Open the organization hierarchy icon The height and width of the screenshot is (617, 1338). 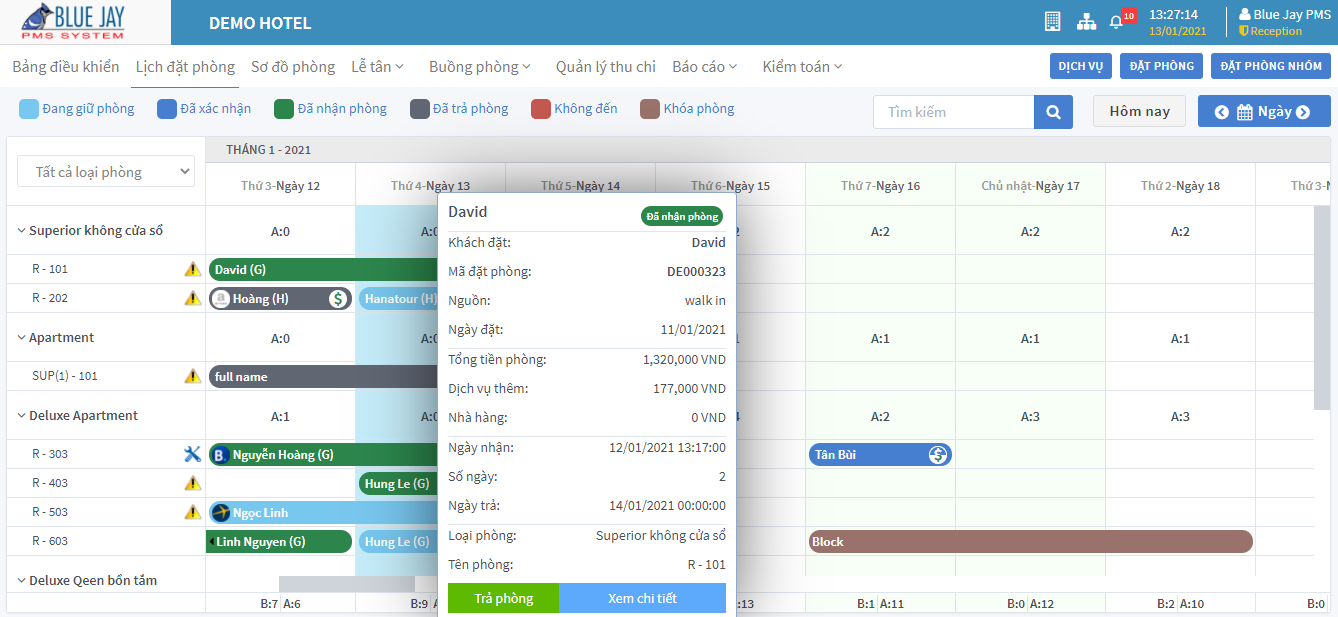point(1086,21)
